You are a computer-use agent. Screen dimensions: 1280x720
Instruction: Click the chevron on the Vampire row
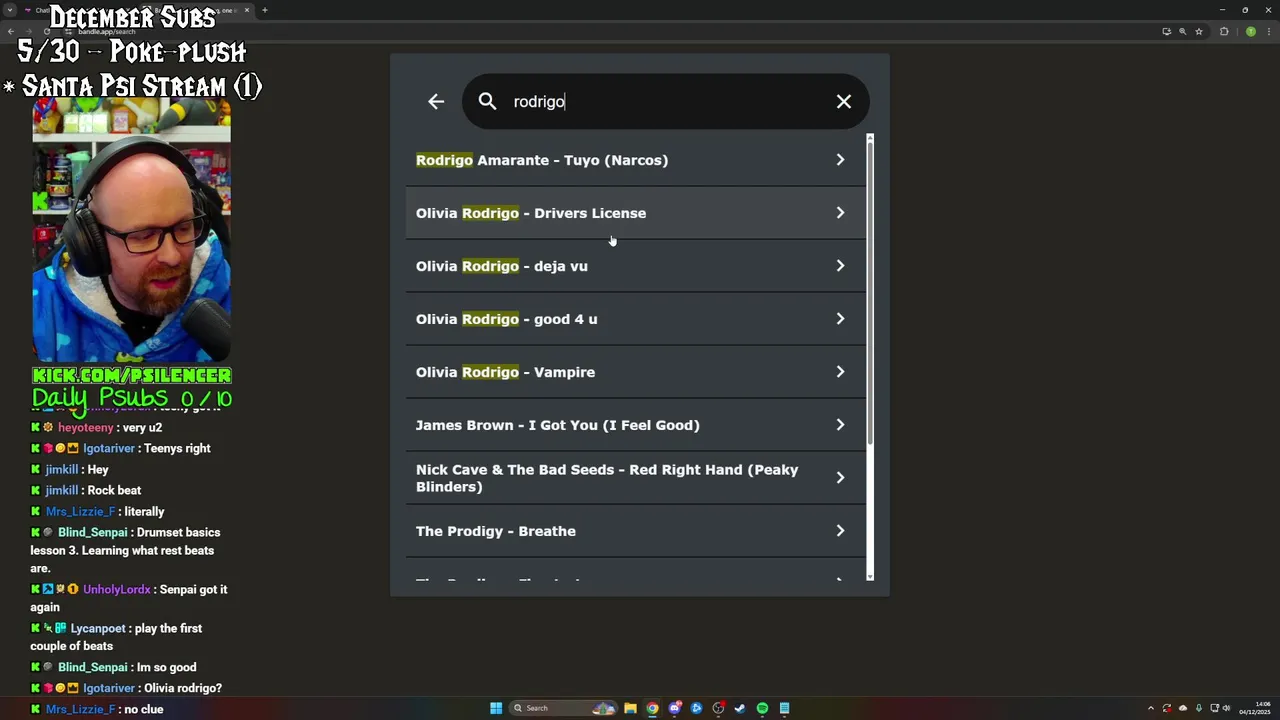(840, 372)
